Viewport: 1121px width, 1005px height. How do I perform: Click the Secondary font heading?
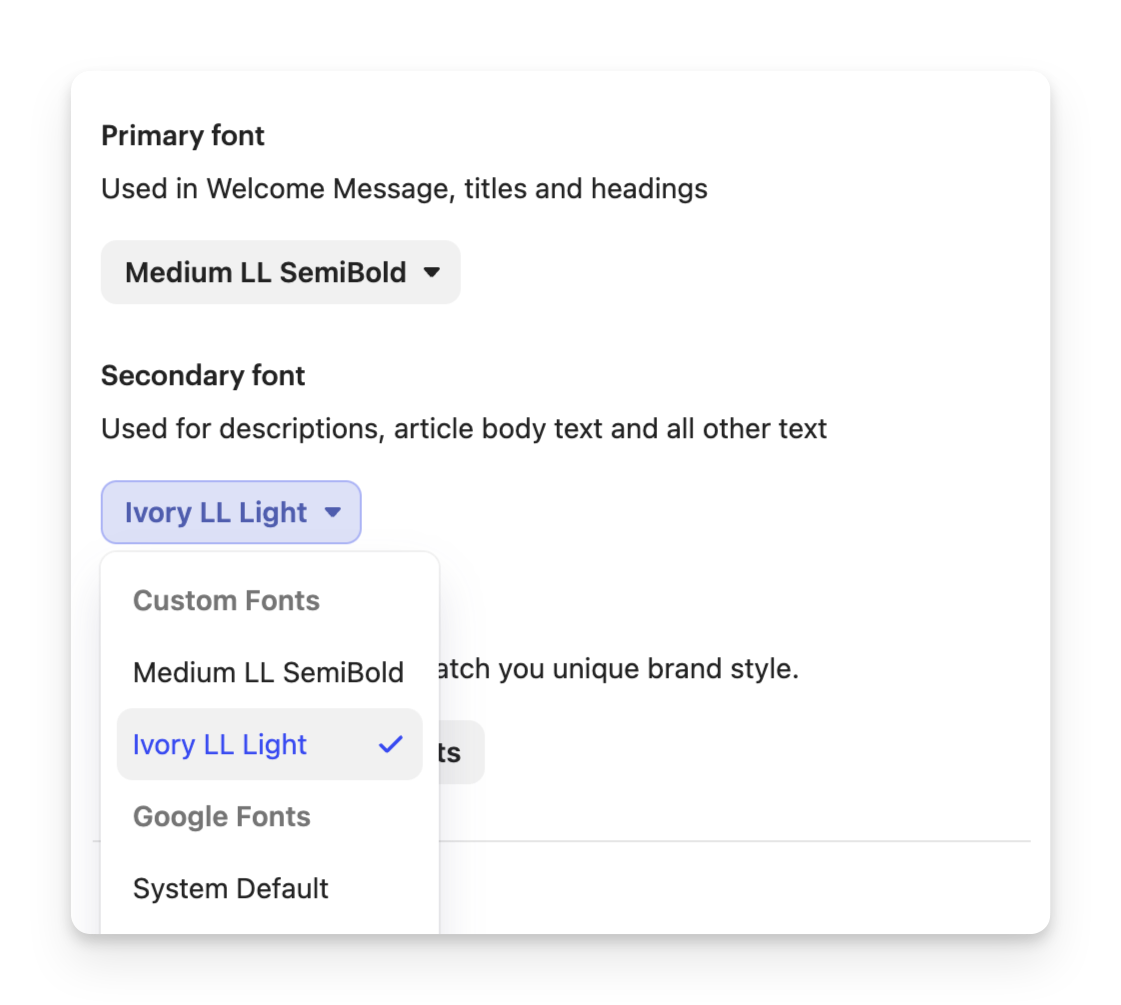click(203, 376)
